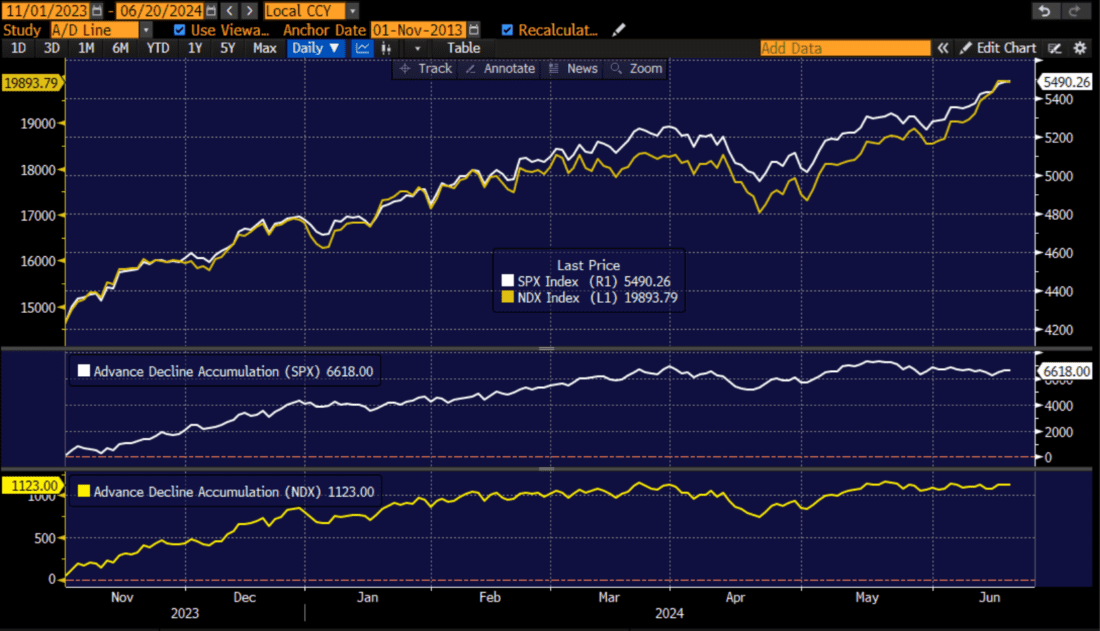1100x631 pixels.
Task: Disable the Use Viewa checkbox
Action: [x=180, y=29]
